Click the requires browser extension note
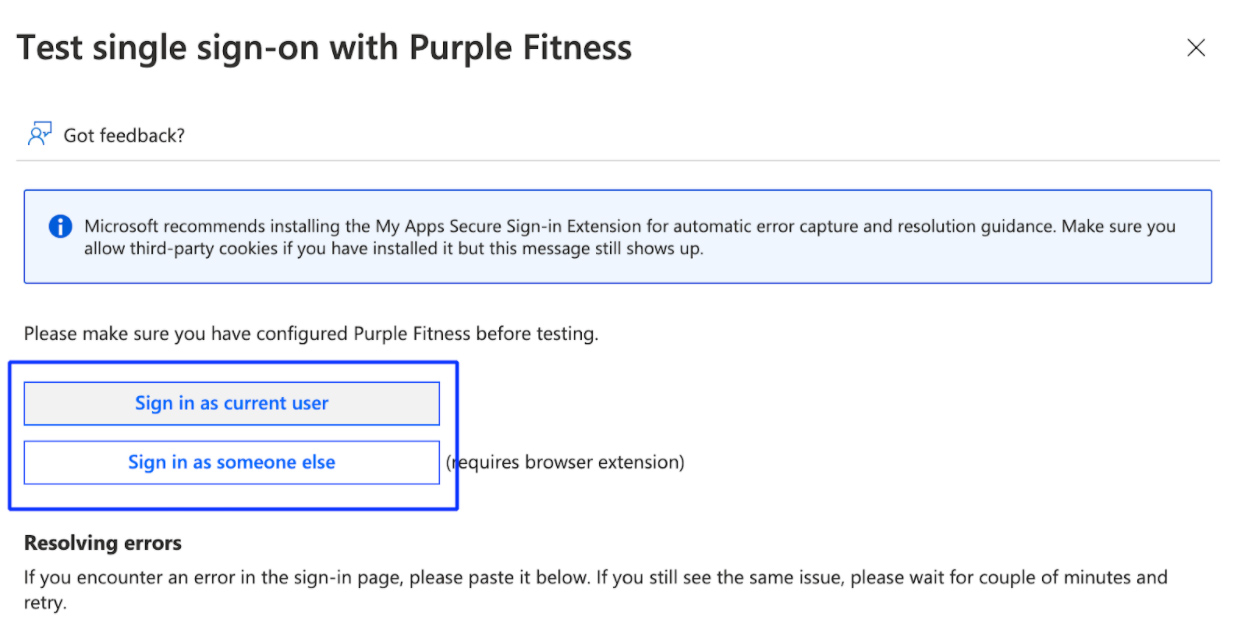Image resolution: width=1248 pixels, height=631 pixels. (x=566, y=463)
